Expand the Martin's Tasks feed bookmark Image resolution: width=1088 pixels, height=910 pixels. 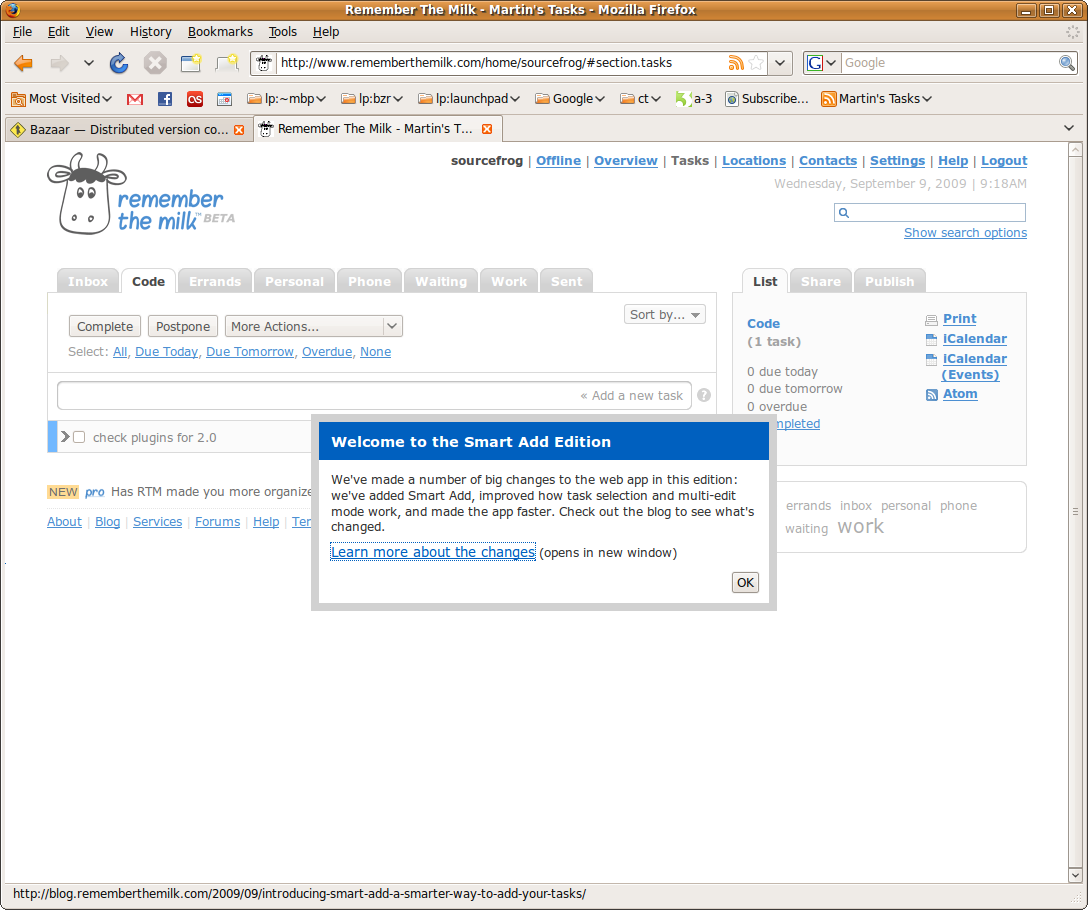[x=876, y=99]
